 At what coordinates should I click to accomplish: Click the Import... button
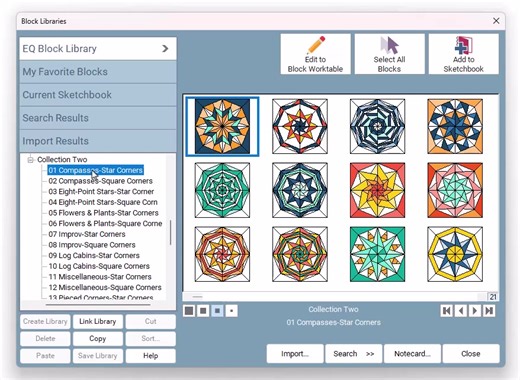pos(295,354)
